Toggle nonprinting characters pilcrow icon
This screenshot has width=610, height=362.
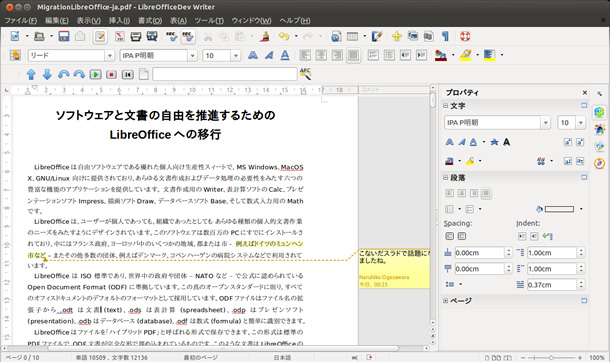[445, 36]
